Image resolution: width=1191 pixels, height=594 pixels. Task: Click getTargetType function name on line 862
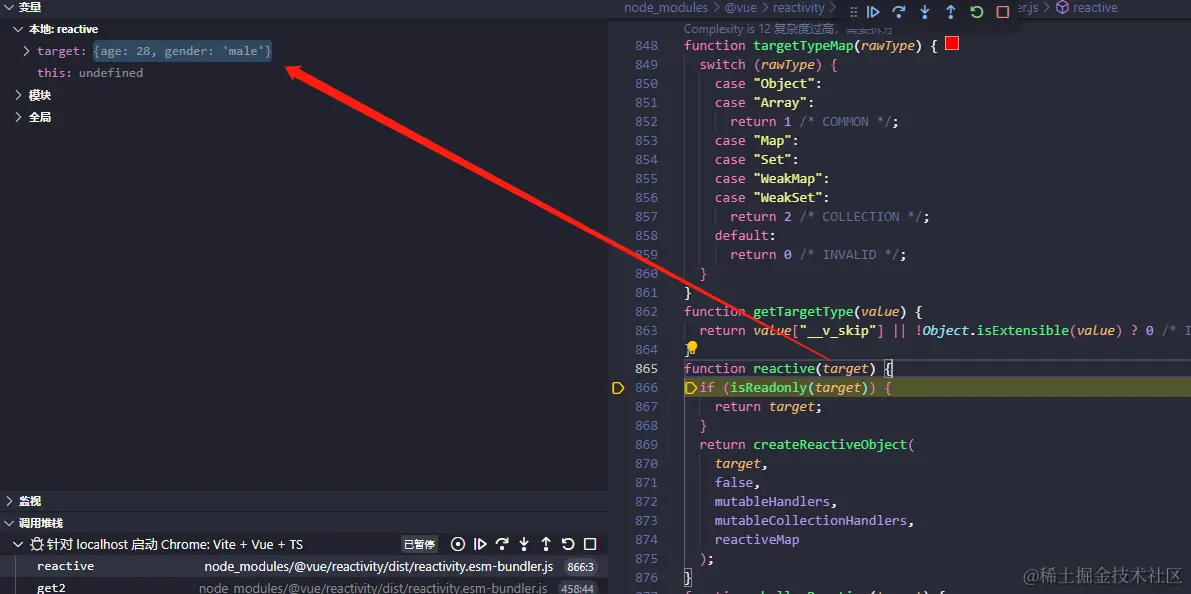(x=802, y=311)
